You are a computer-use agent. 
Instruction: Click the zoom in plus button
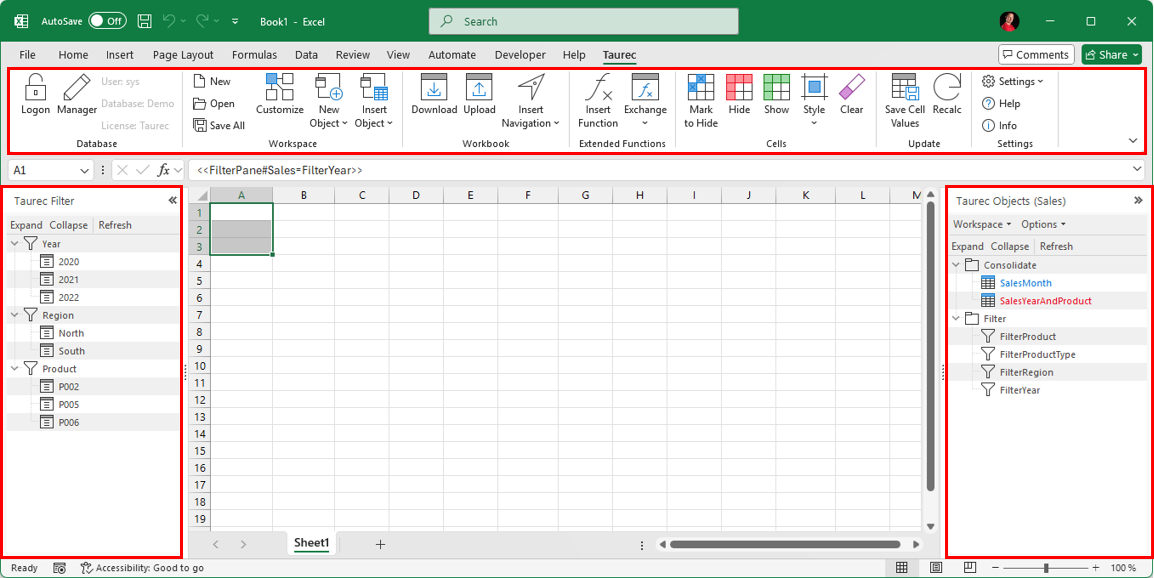pyautogui.click(x=1095, y=568)
